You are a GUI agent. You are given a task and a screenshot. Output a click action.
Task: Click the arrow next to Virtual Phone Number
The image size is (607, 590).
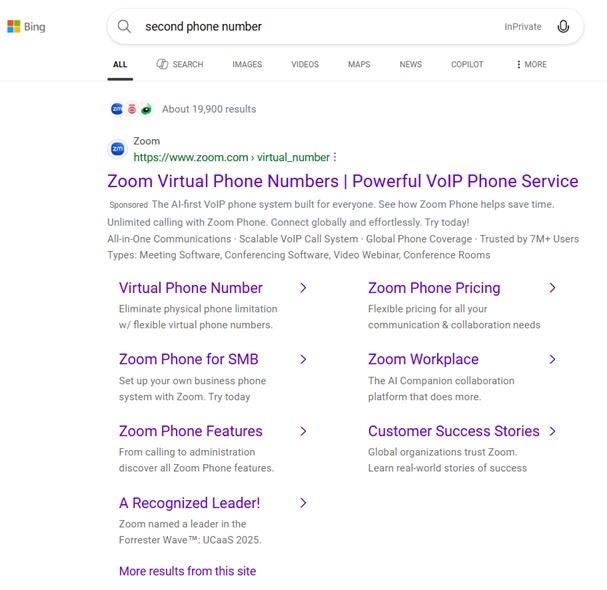(x=303, y=288)
